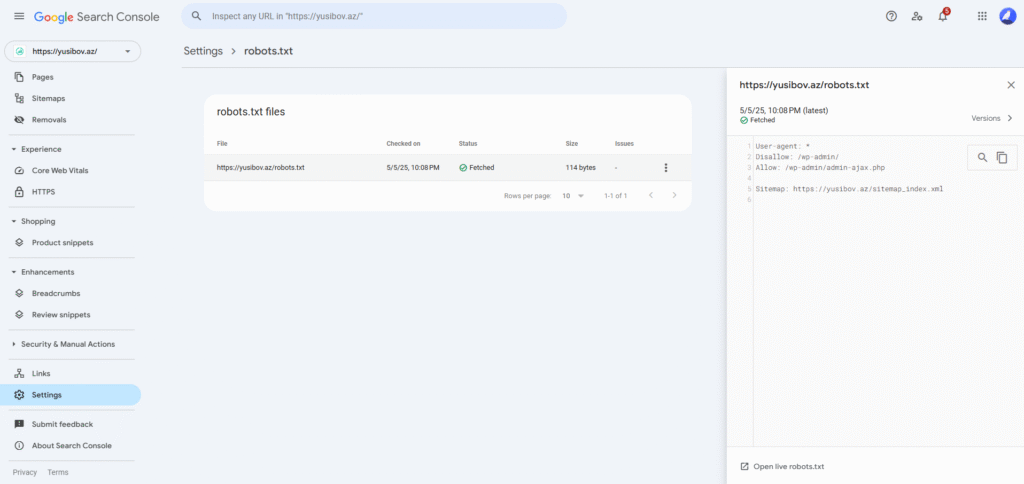Open About Search Console

click(x=72, y=446)
